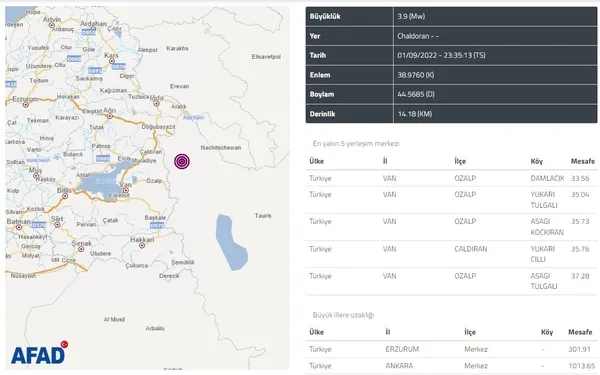This screenshot has width=600, height=375.
Task: Click the İlçe column header in nearest settlements
Action: point(460,161)
